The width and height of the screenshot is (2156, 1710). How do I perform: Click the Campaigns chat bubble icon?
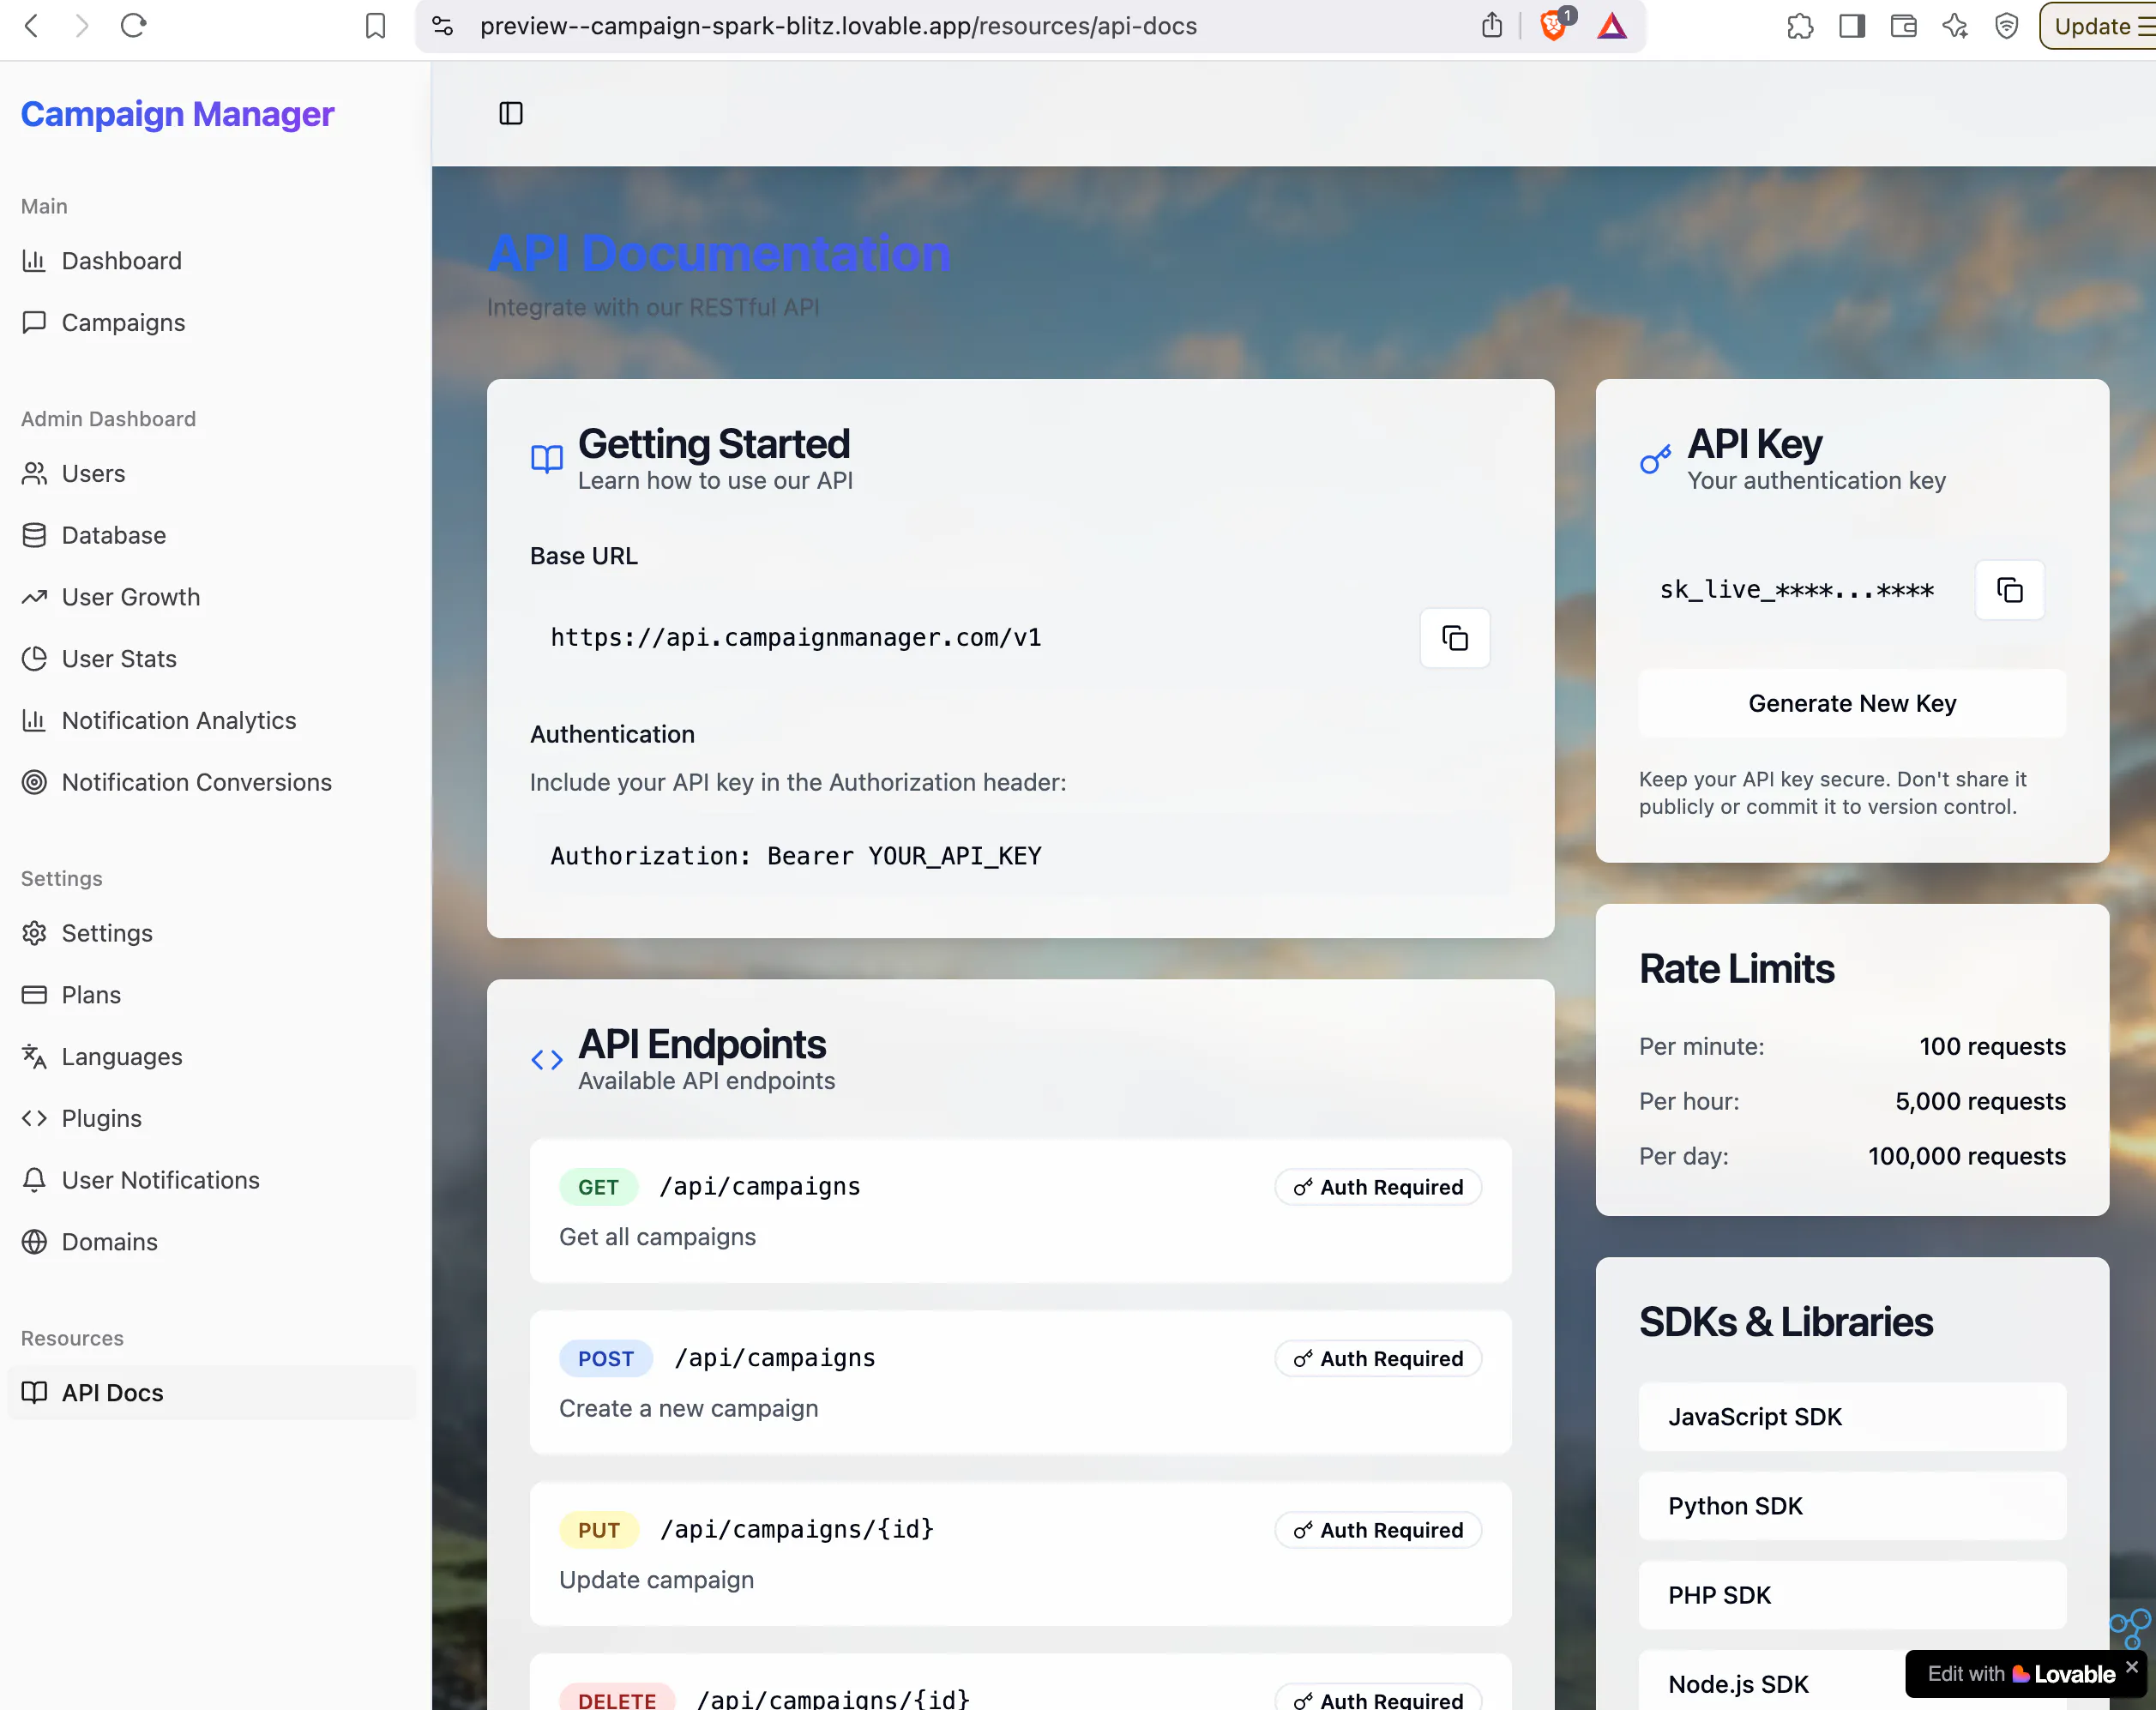point(34,322)
